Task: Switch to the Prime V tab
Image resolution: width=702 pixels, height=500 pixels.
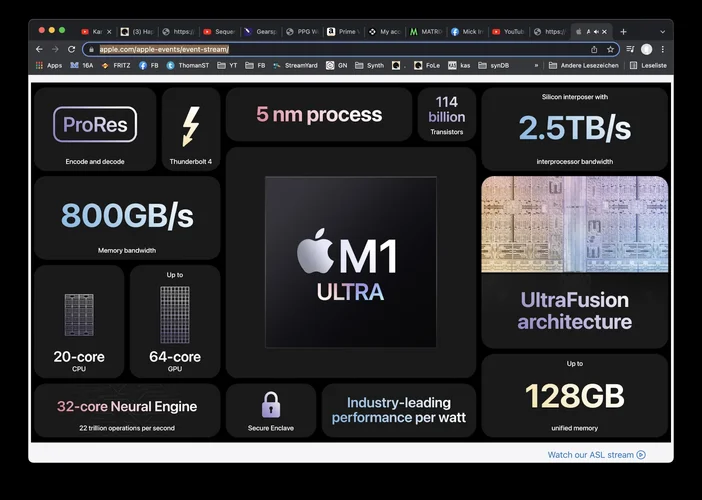Action: click(x=343, y=32)
